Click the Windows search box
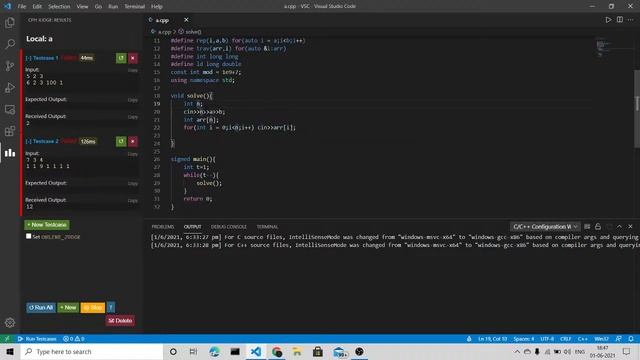This screenshot has height=360, width=640. [92, 351]
